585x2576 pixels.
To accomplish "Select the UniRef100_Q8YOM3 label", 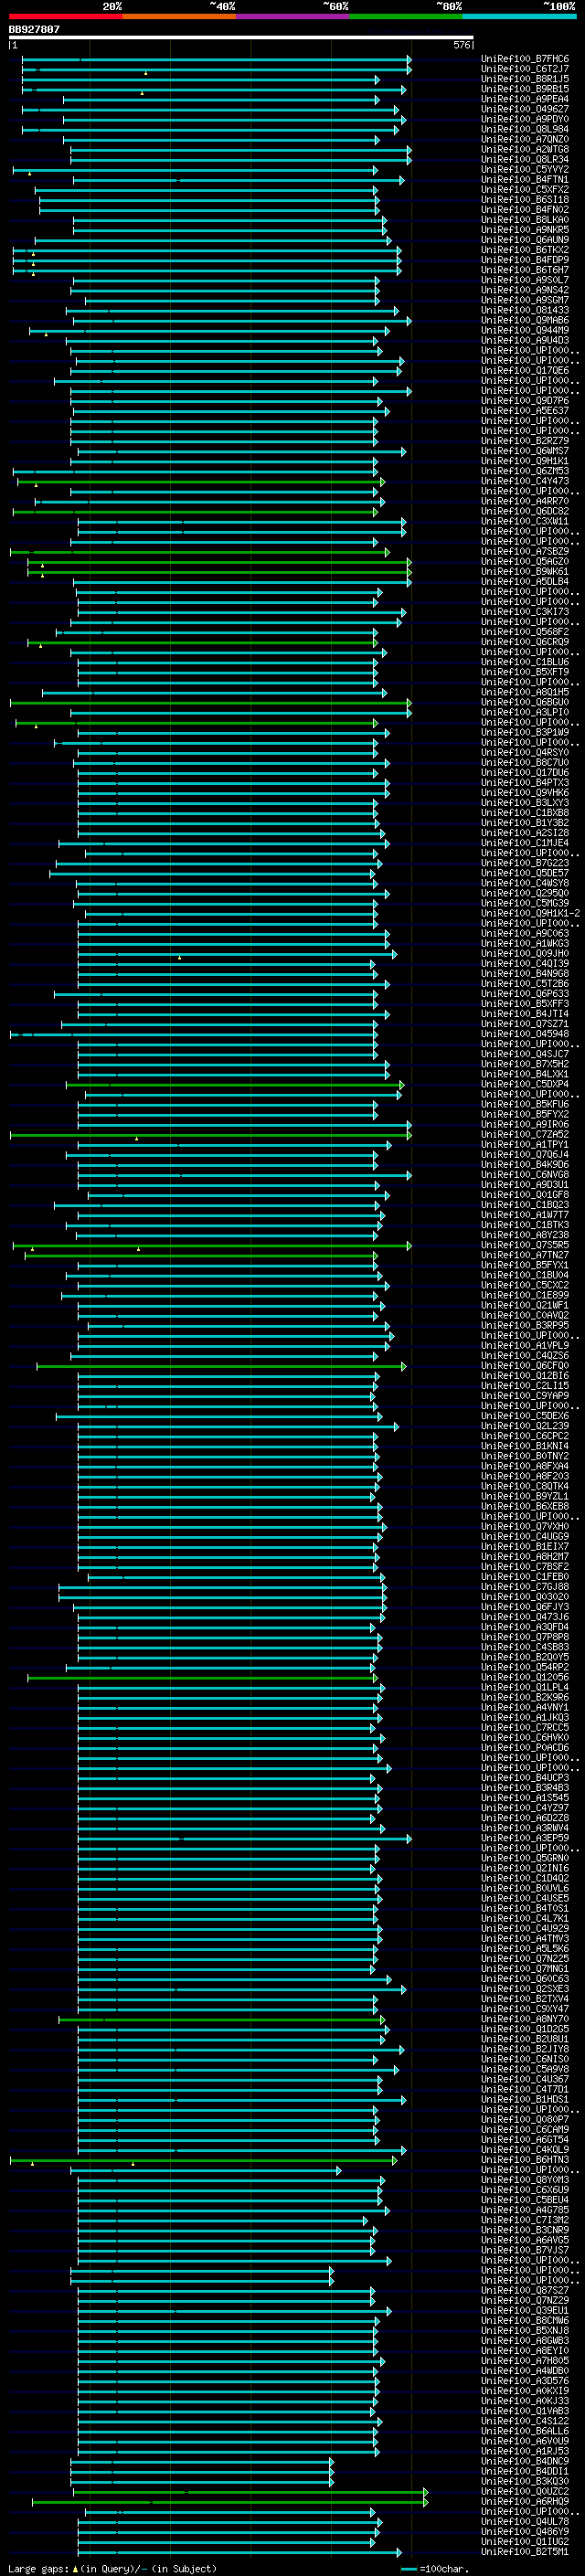I will 525,2179.
